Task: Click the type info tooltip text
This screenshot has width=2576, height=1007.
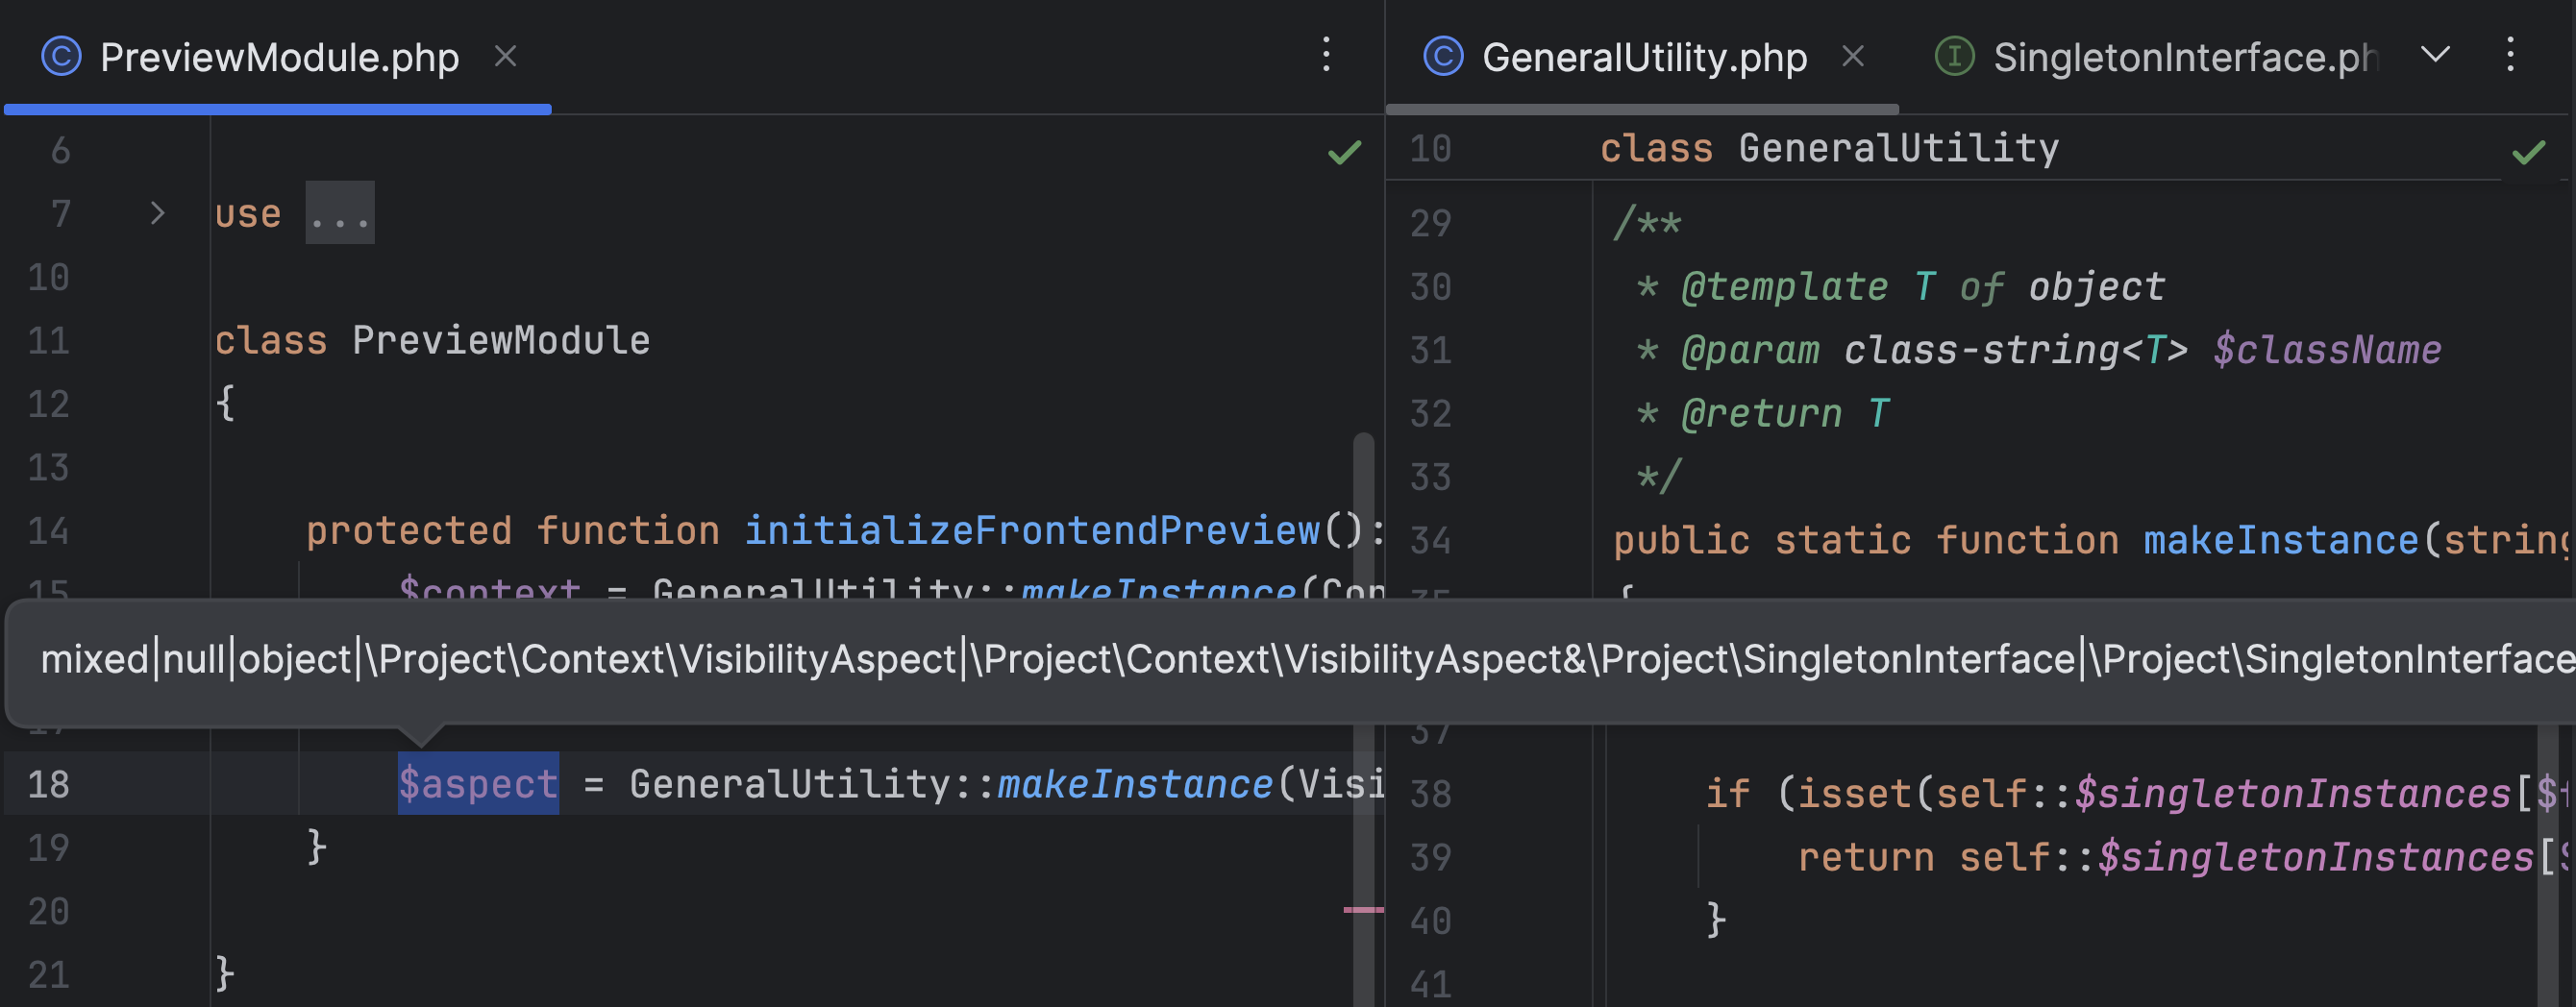Action: (1308, 659)
